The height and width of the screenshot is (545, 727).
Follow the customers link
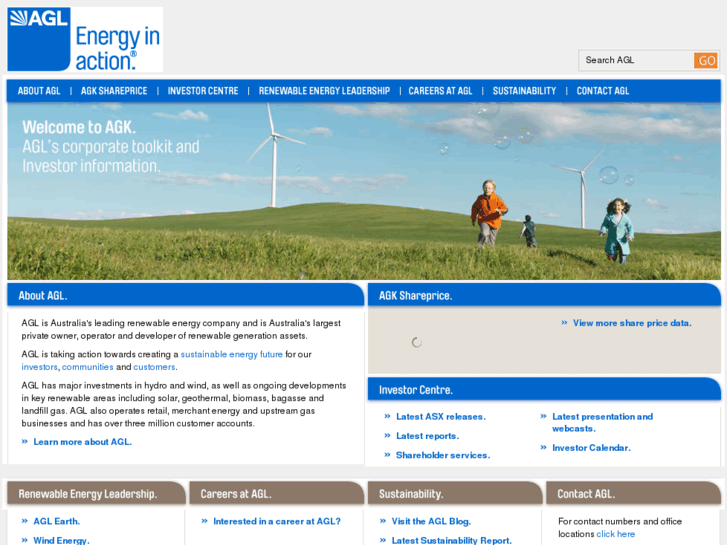pos(154,367)
